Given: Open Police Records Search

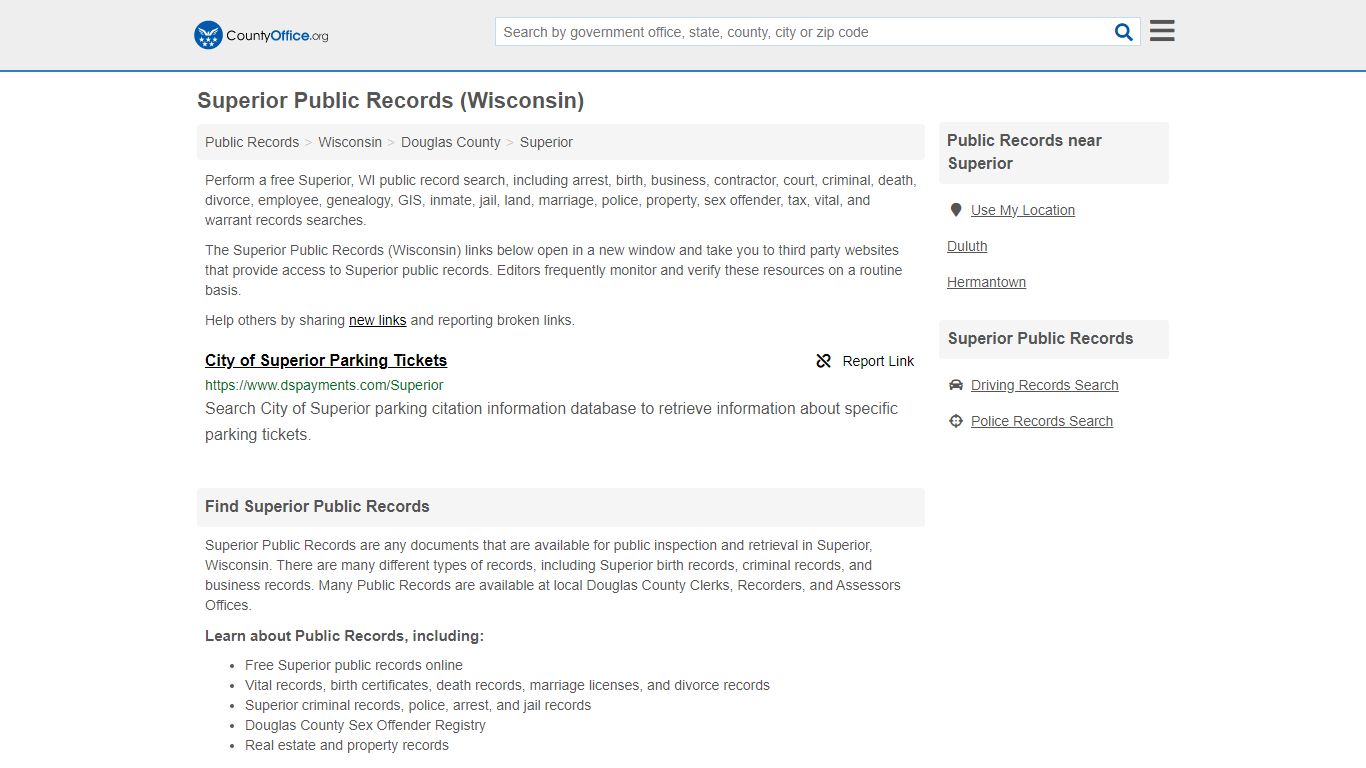Looking at the screenshot, I should pos(1041,421).
